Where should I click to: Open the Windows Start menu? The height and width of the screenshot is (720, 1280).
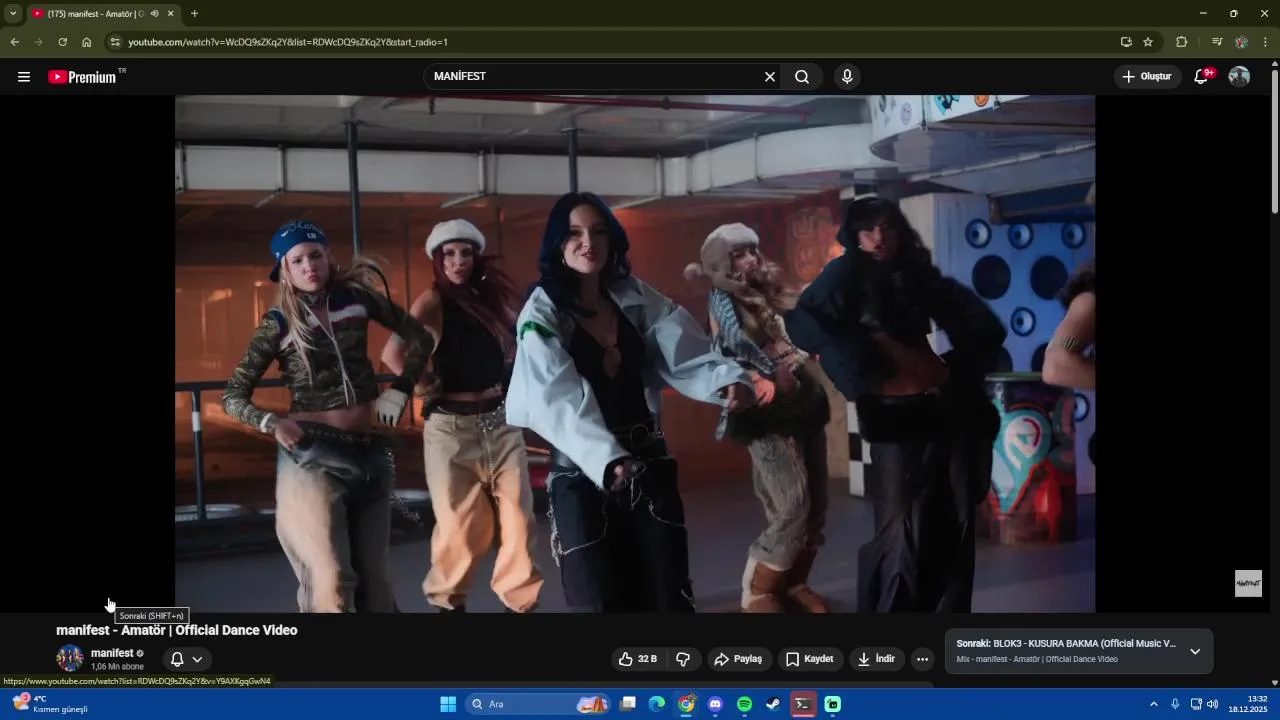tap(448, 704)
